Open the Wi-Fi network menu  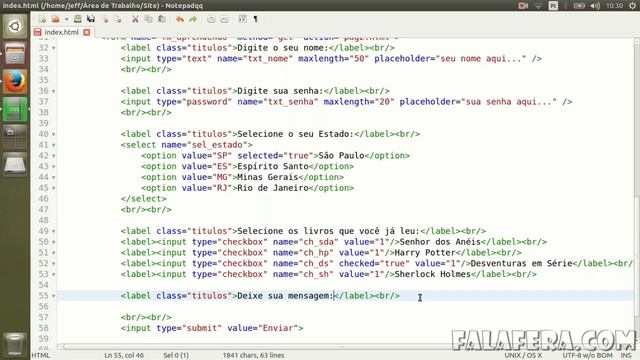(538, 6)
